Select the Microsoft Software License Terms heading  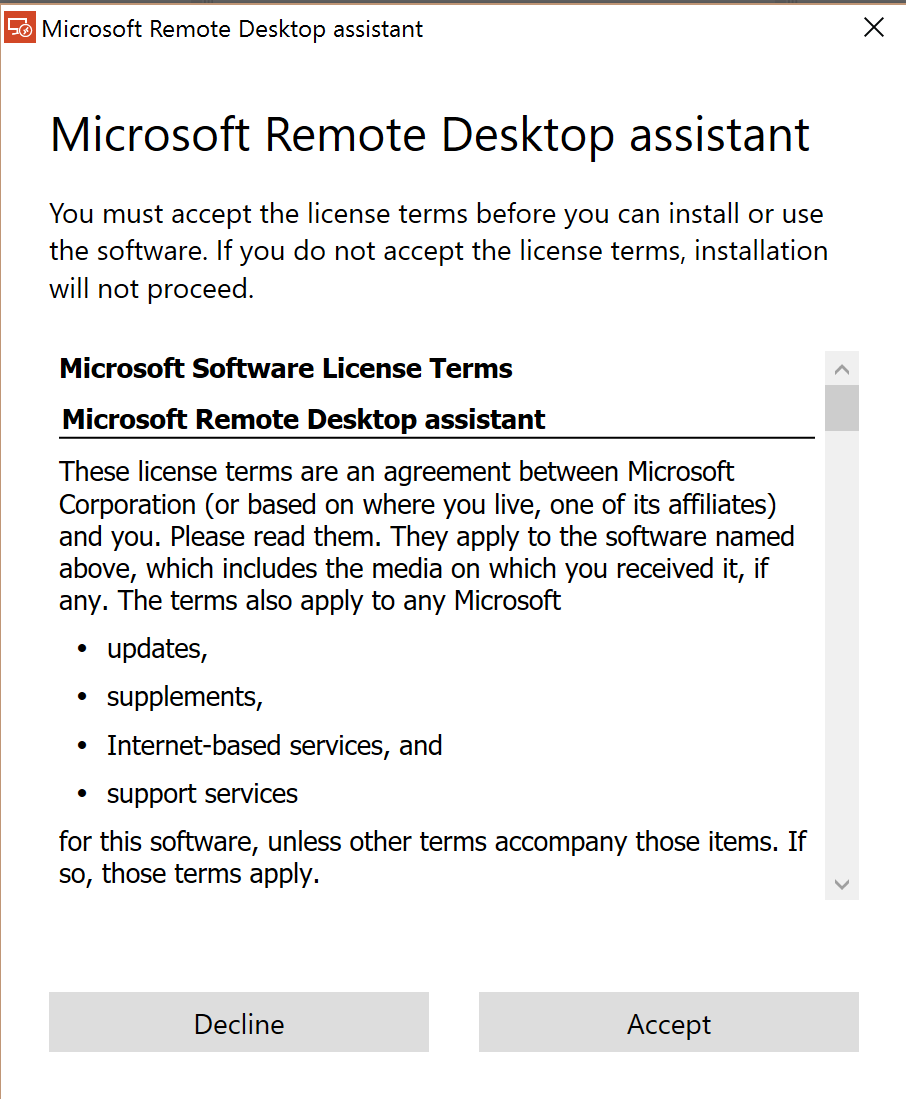point(286,368)
